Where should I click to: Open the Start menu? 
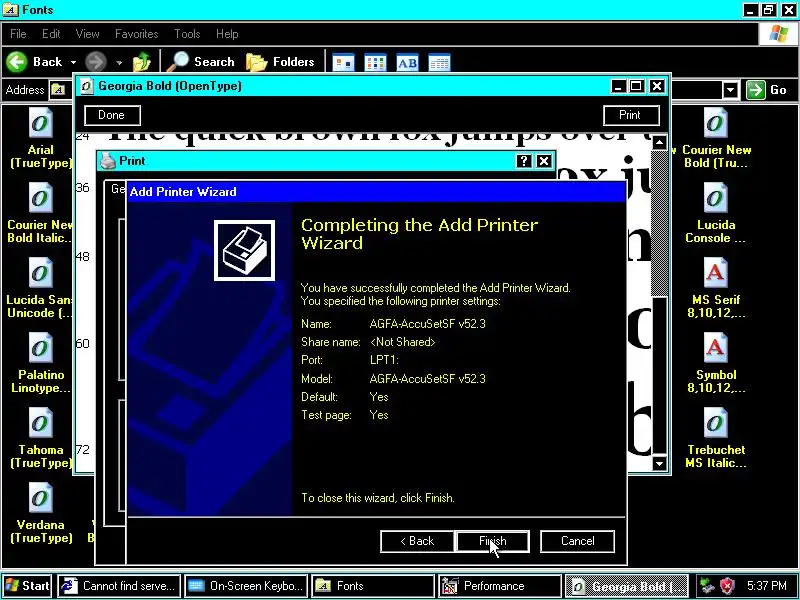click(28, 586)
